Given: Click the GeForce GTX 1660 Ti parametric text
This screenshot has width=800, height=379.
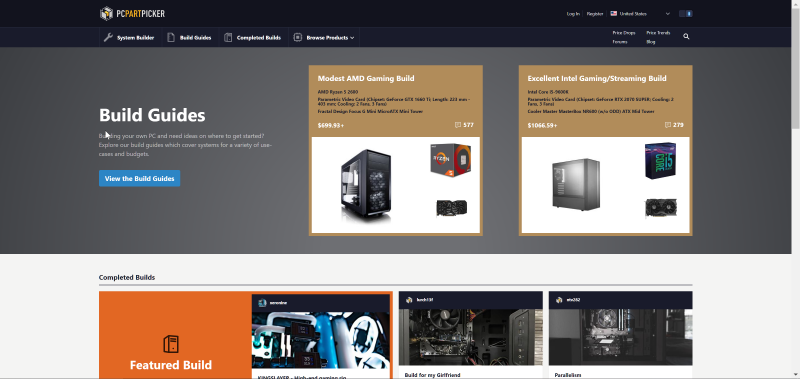Looking at the screenshot, I should [394, 102].
